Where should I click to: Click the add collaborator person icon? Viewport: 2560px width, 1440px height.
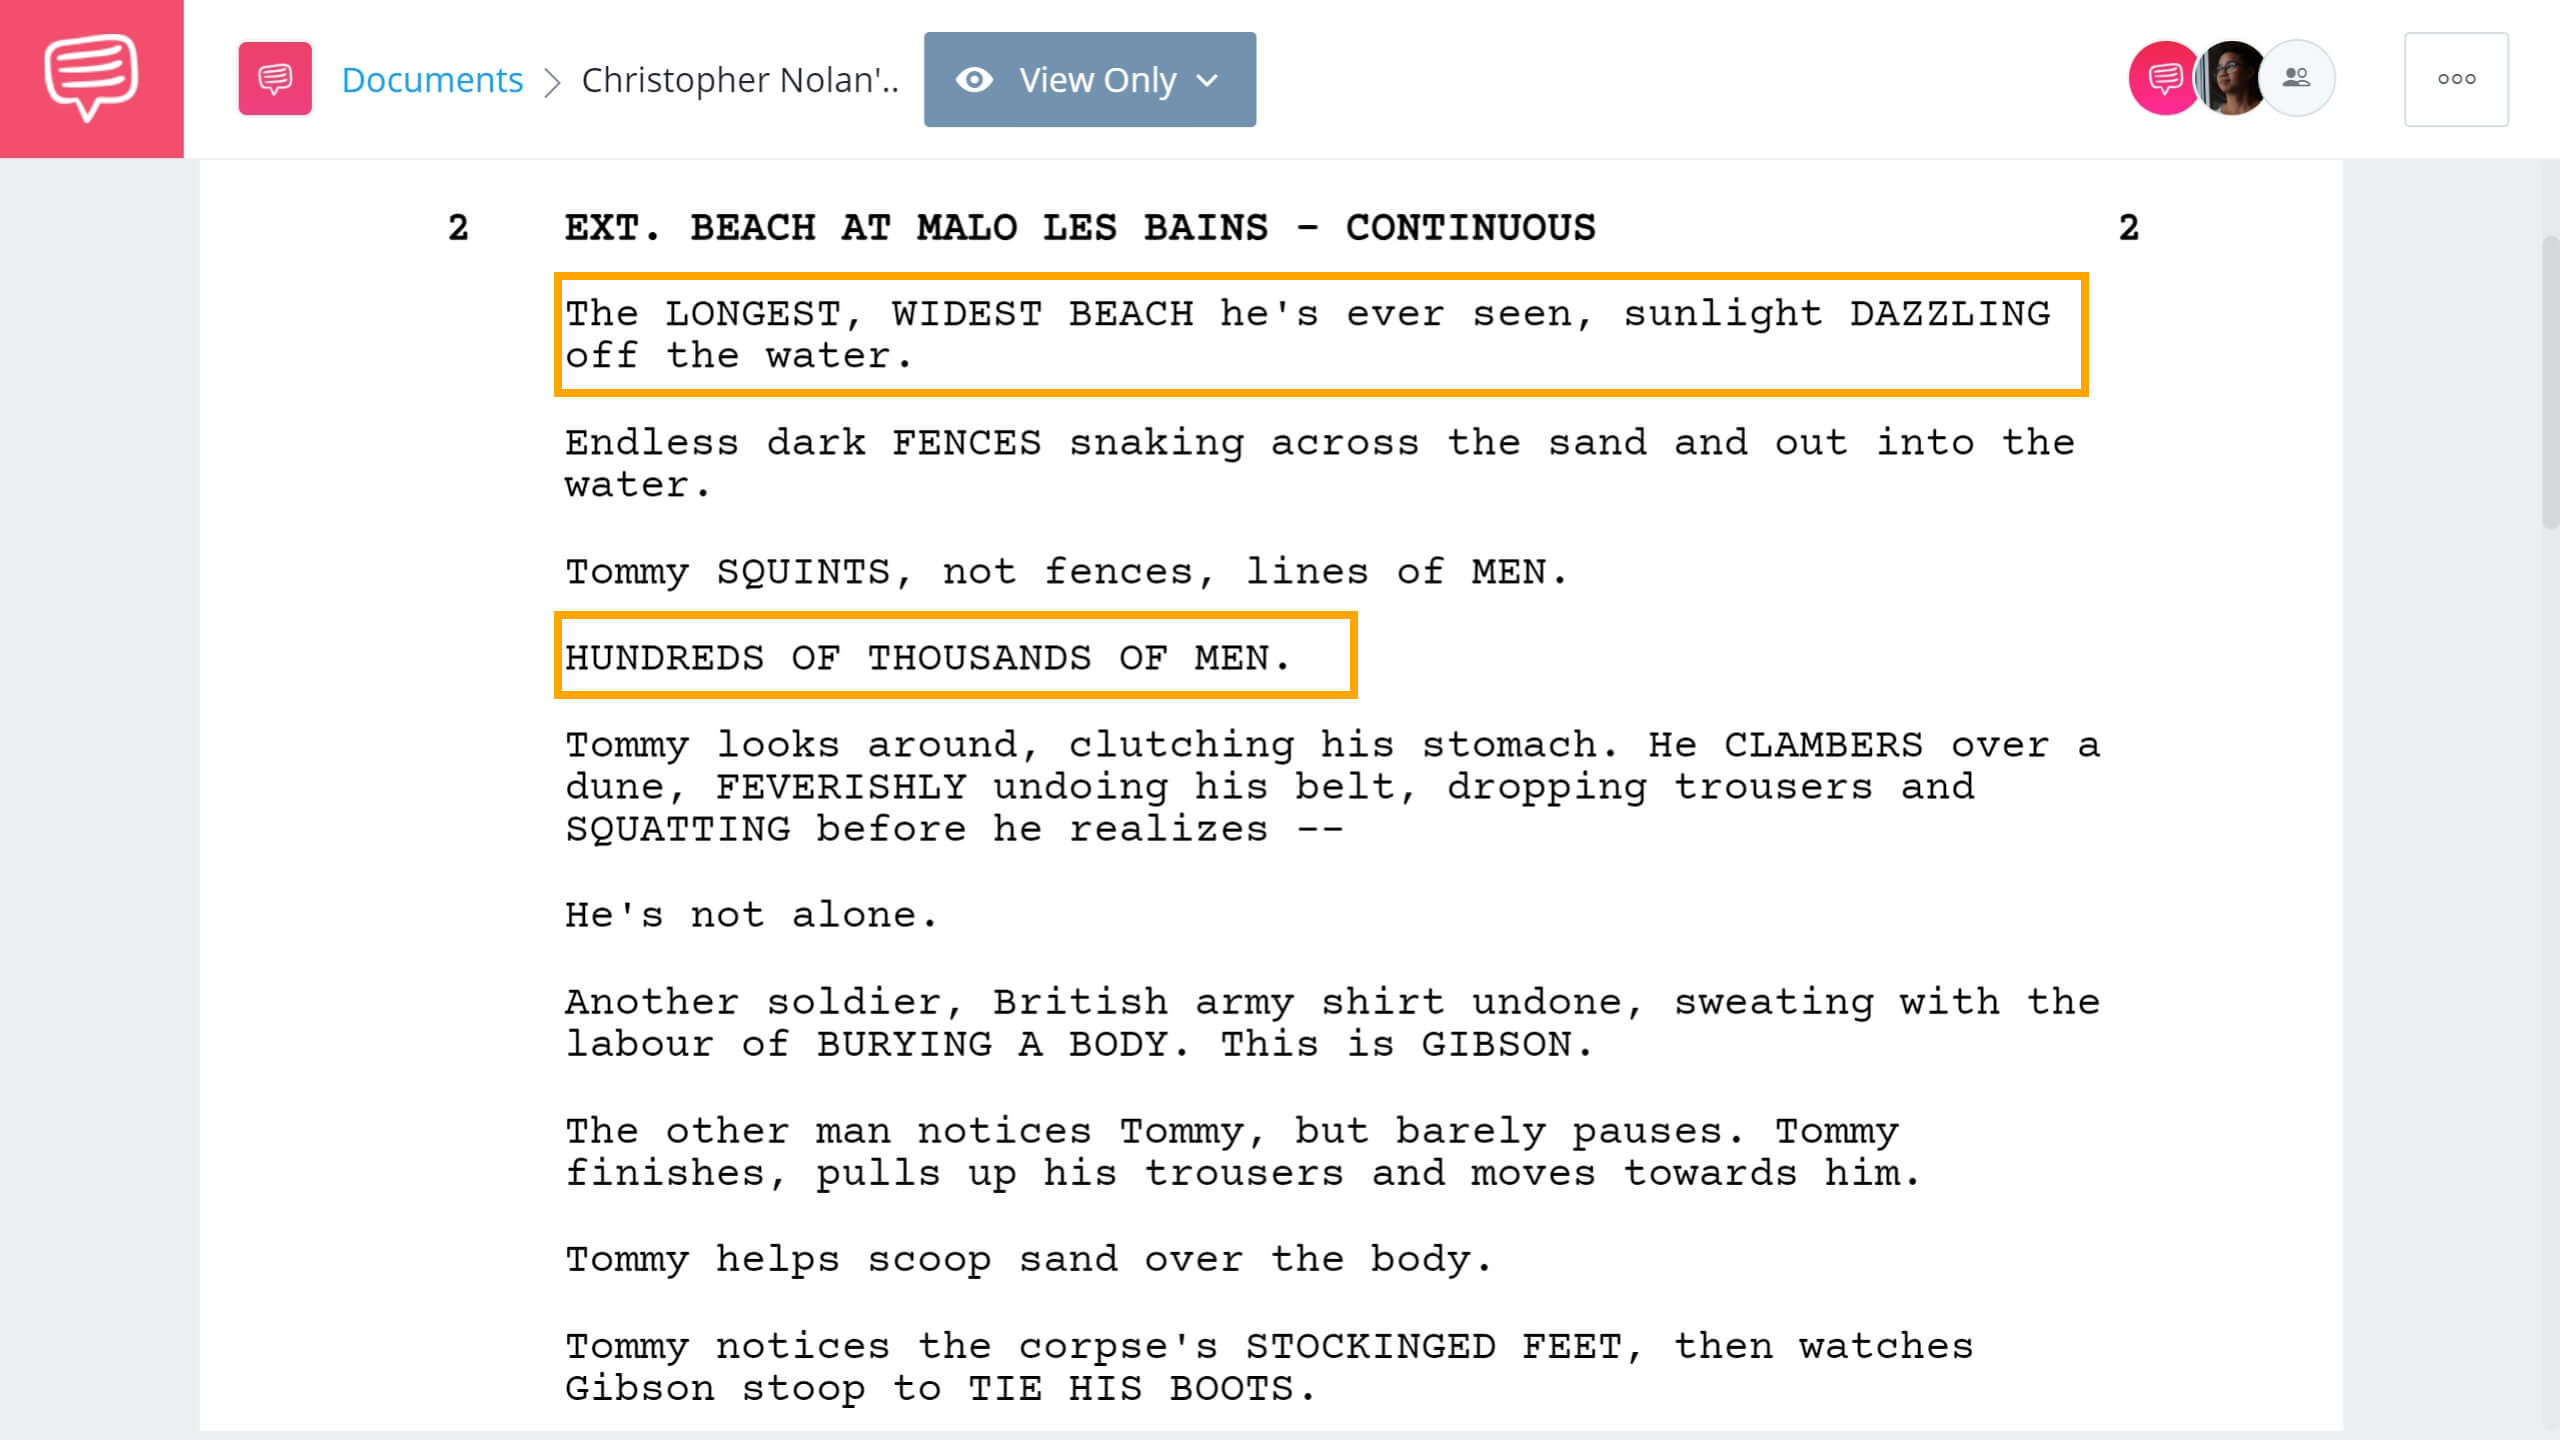click(2300, 79)
